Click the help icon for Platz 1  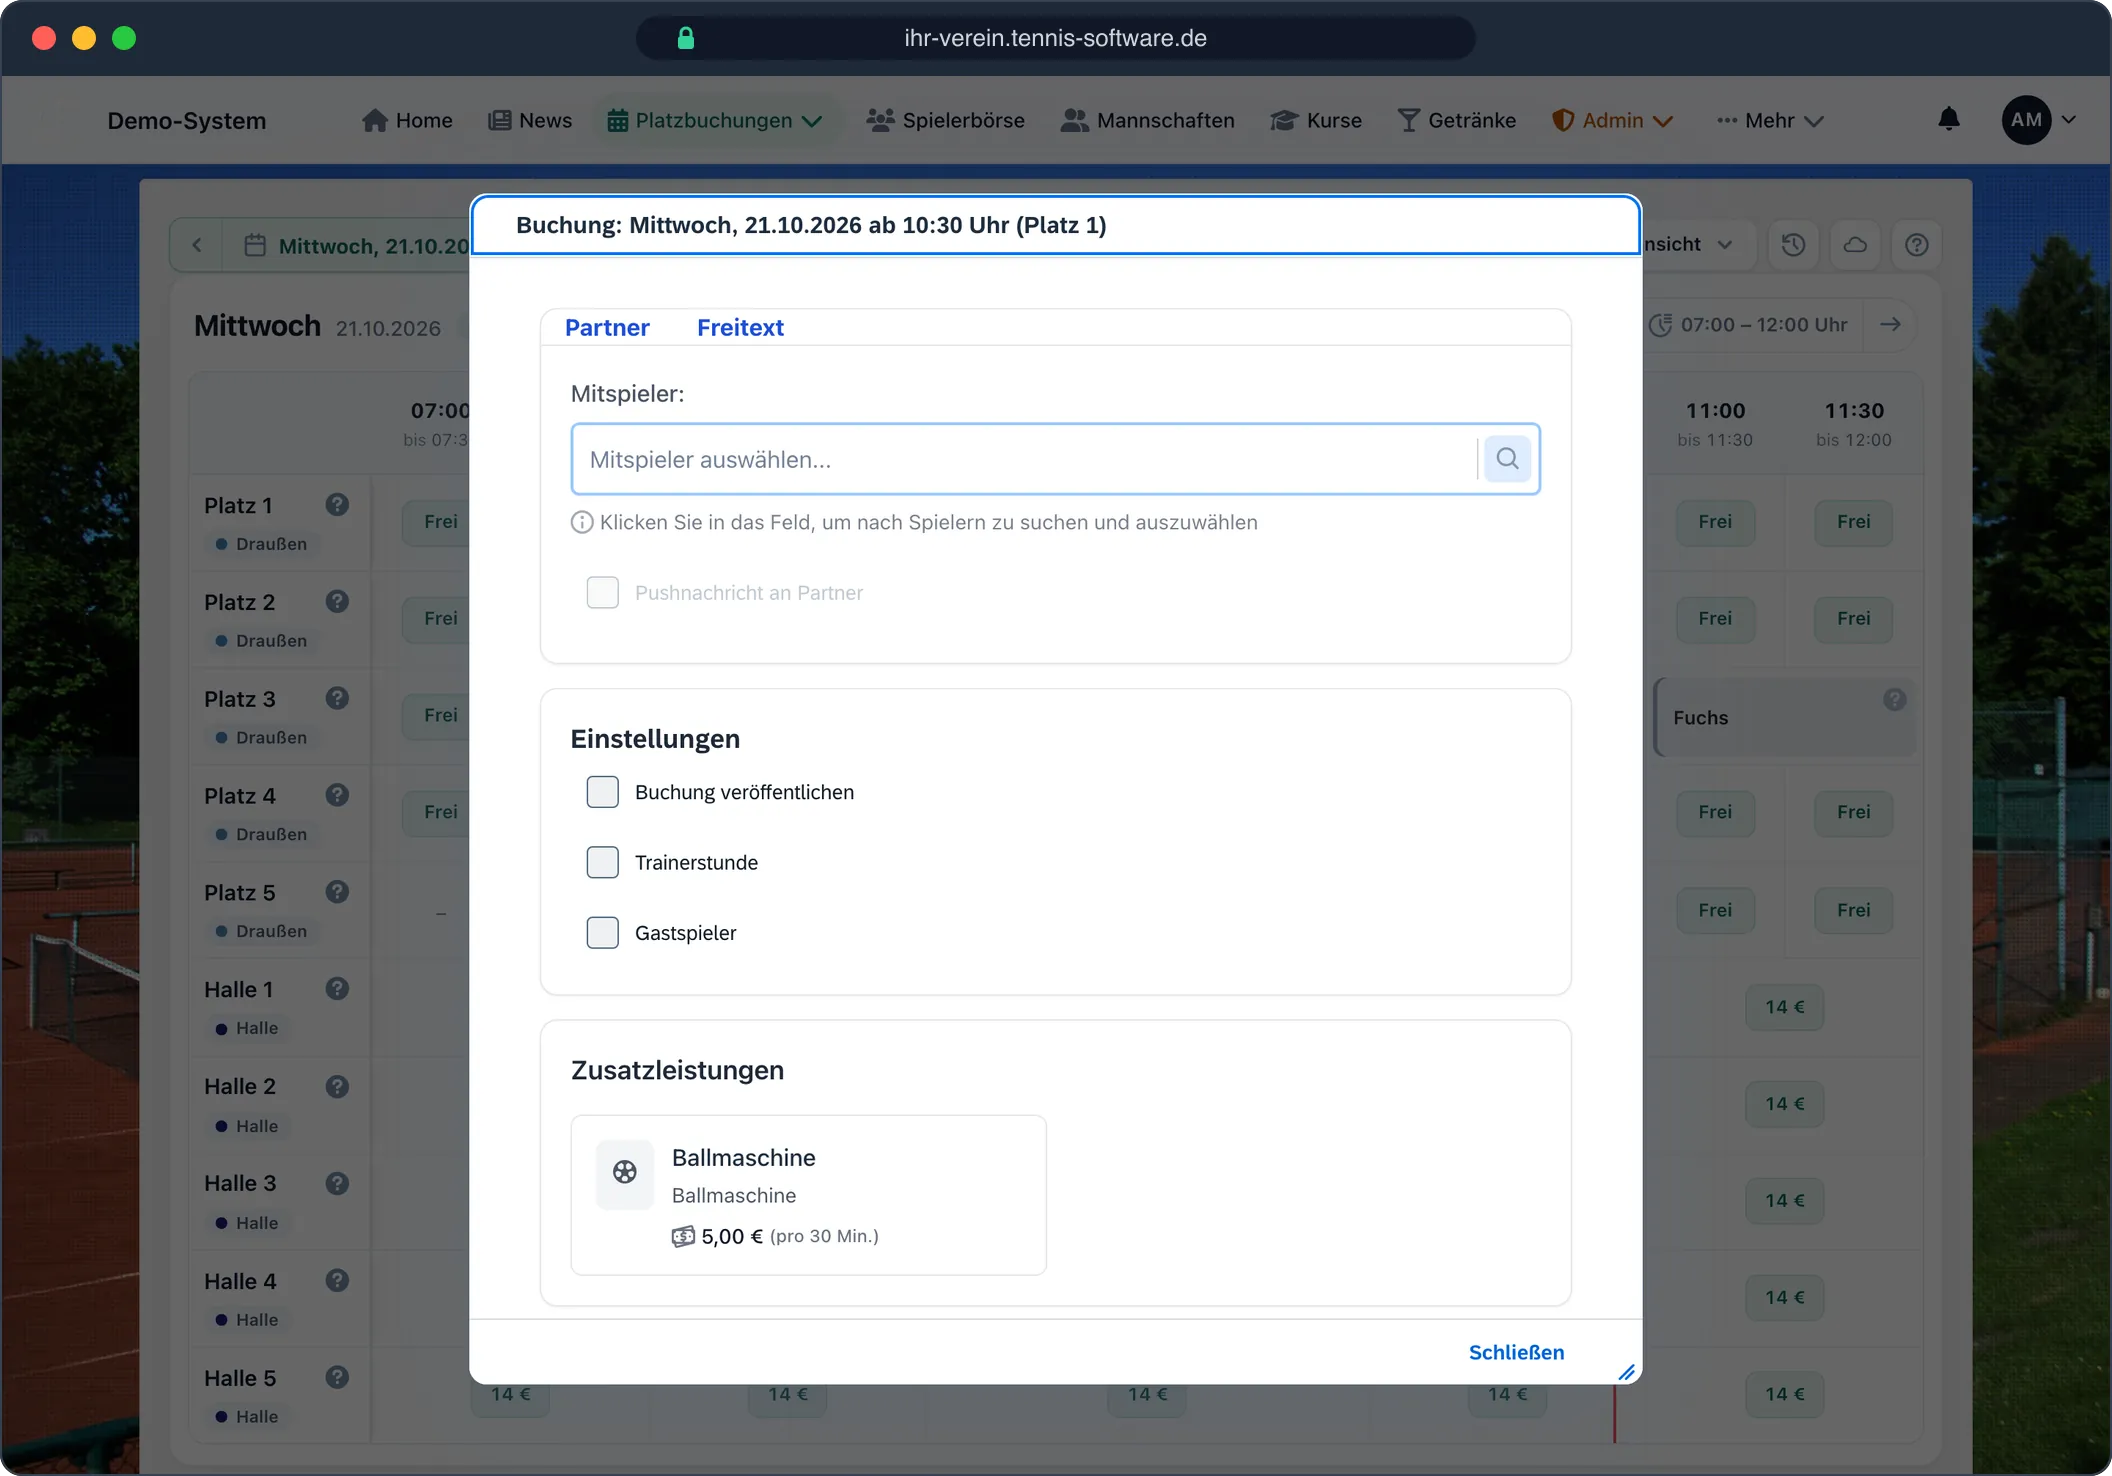(x=337, y=505)
